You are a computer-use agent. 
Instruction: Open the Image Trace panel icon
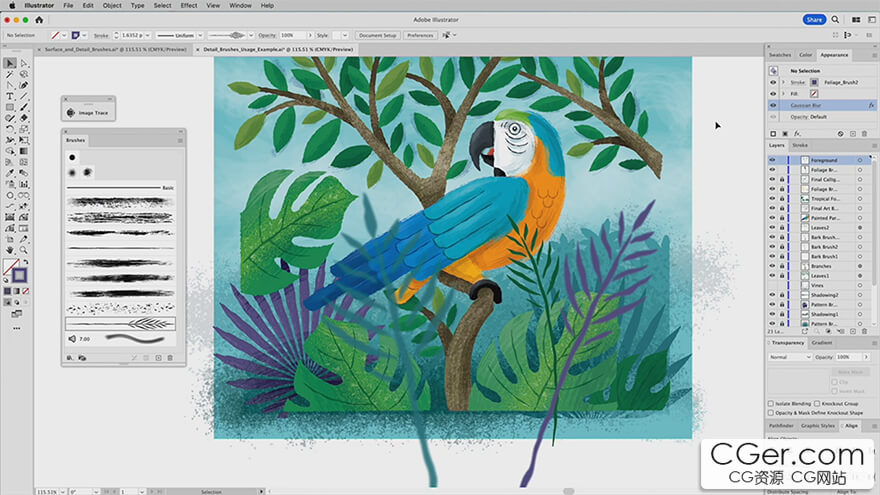point(71,113)
